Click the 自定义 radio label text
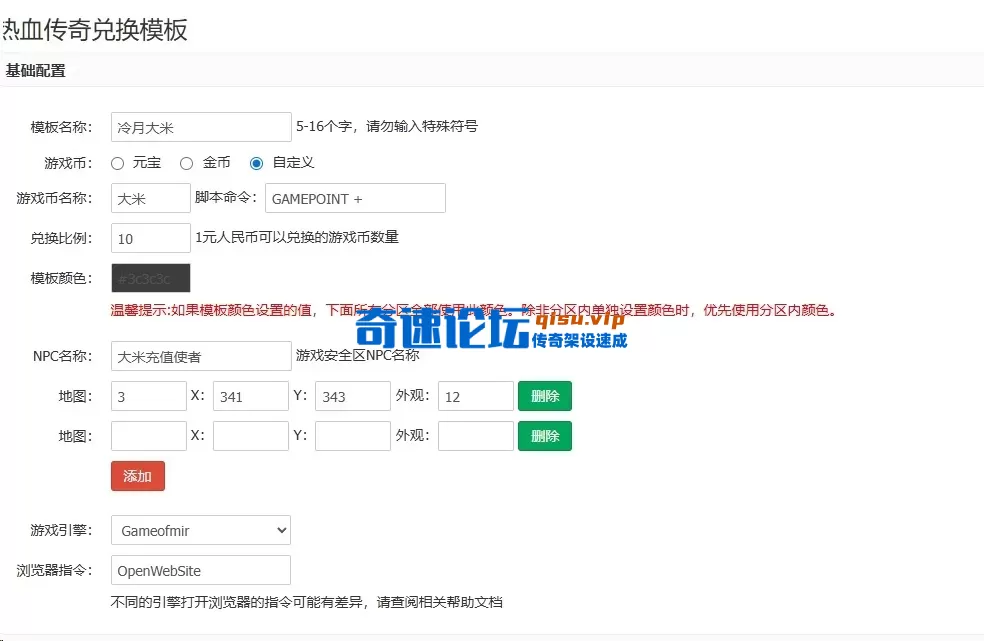This screenshot has height=641, width=984. tap(293, 163)
